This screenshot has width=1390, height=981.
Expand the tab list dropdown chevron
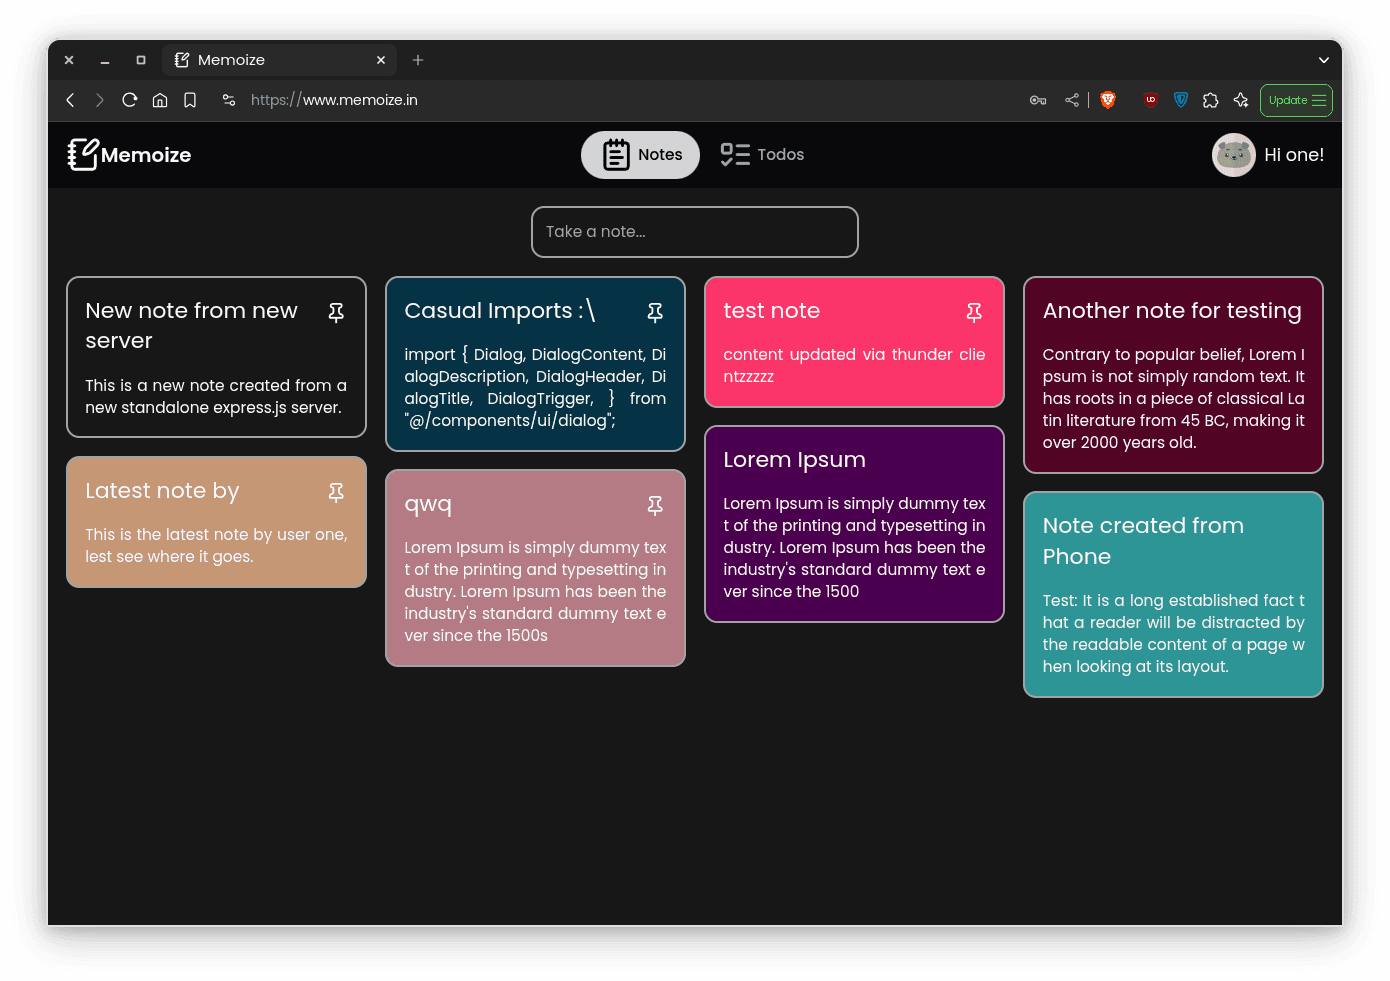1324,60
